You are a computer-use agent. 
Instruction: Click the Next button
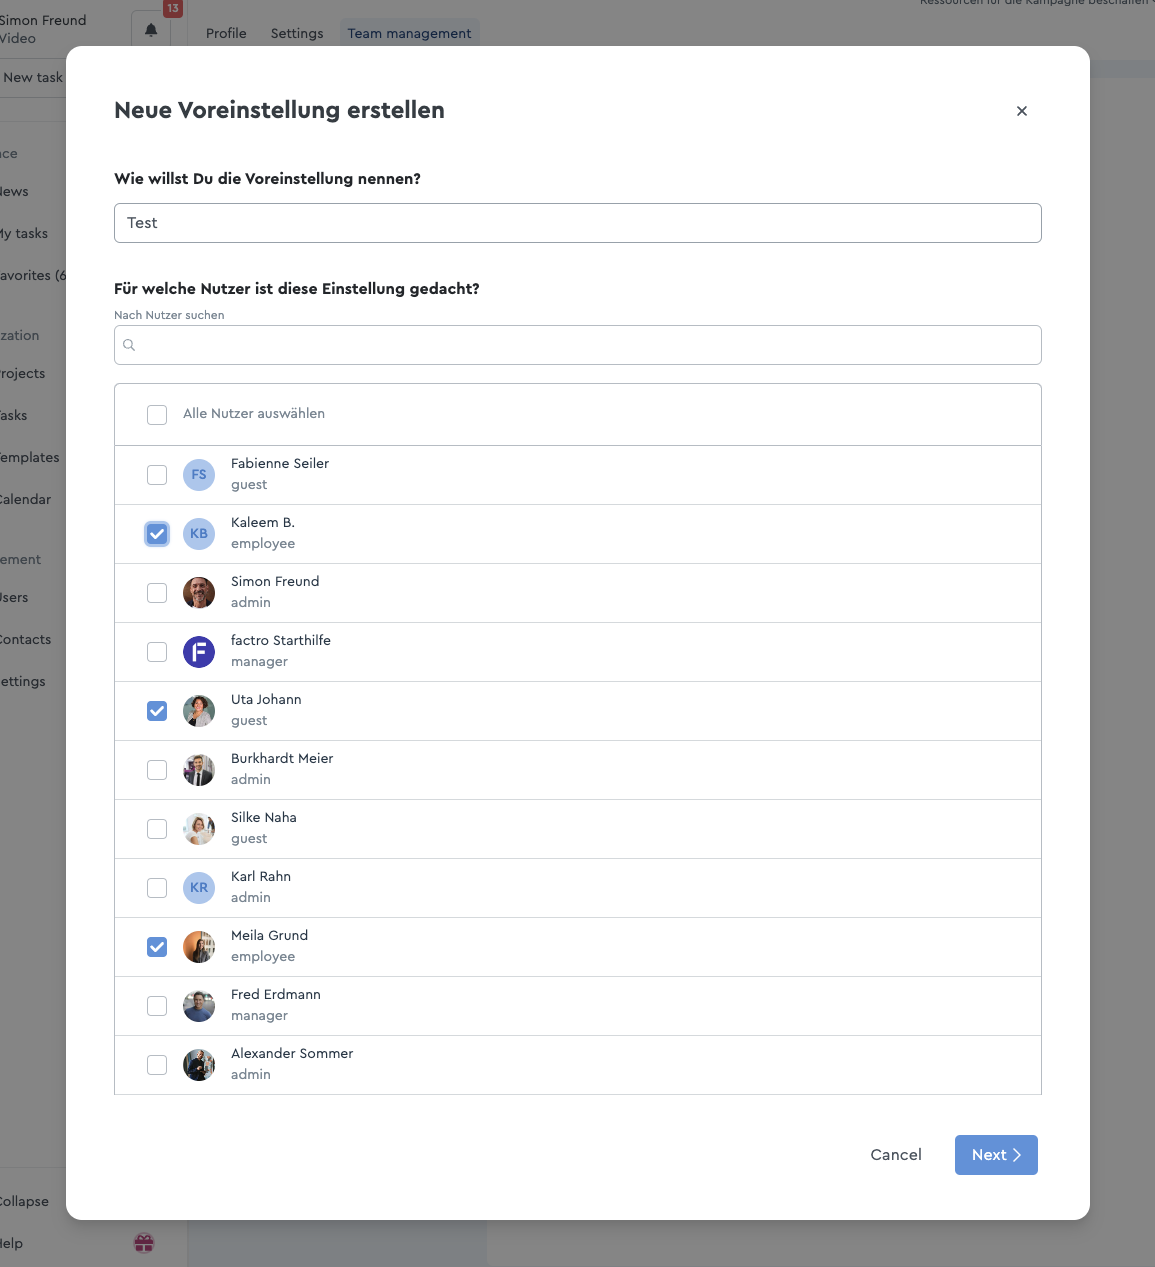[x=996, y=1155]
